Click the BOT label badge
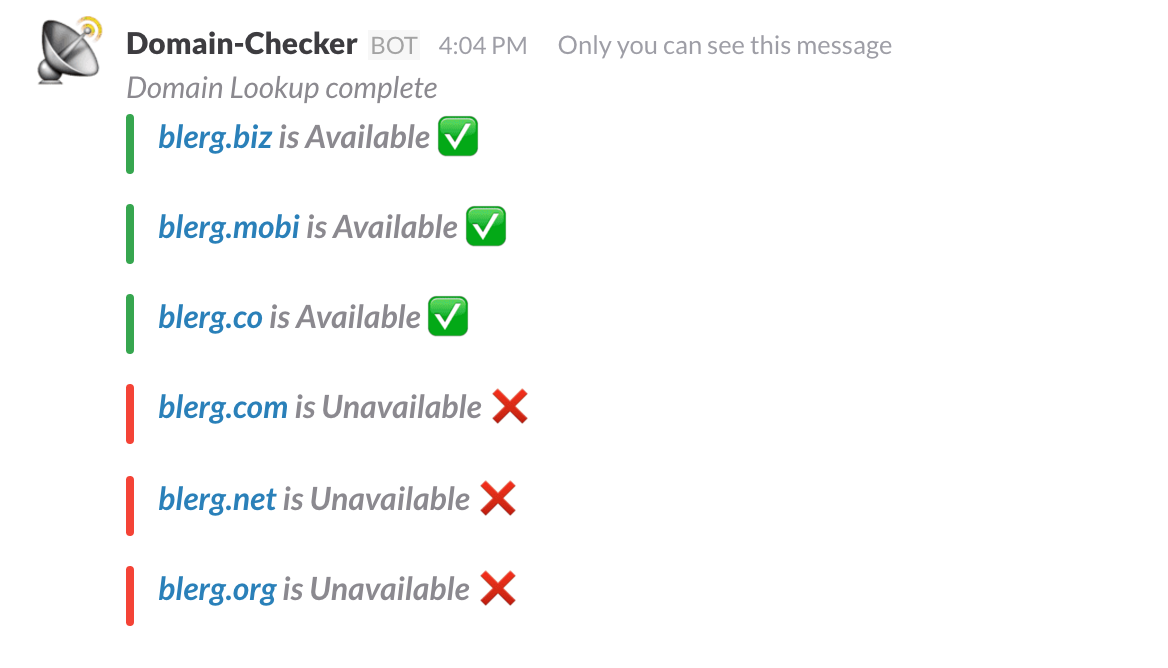The image size is (1168, 668). tap(394, 45)
